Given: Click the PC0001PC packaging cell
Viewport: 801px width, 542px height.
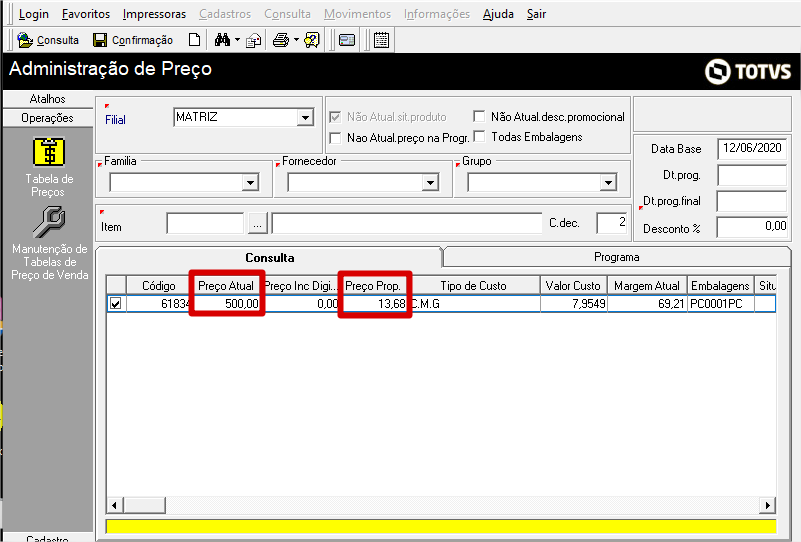Looking at the screenshot, I should pyautogui.click(x=720, y=303).
